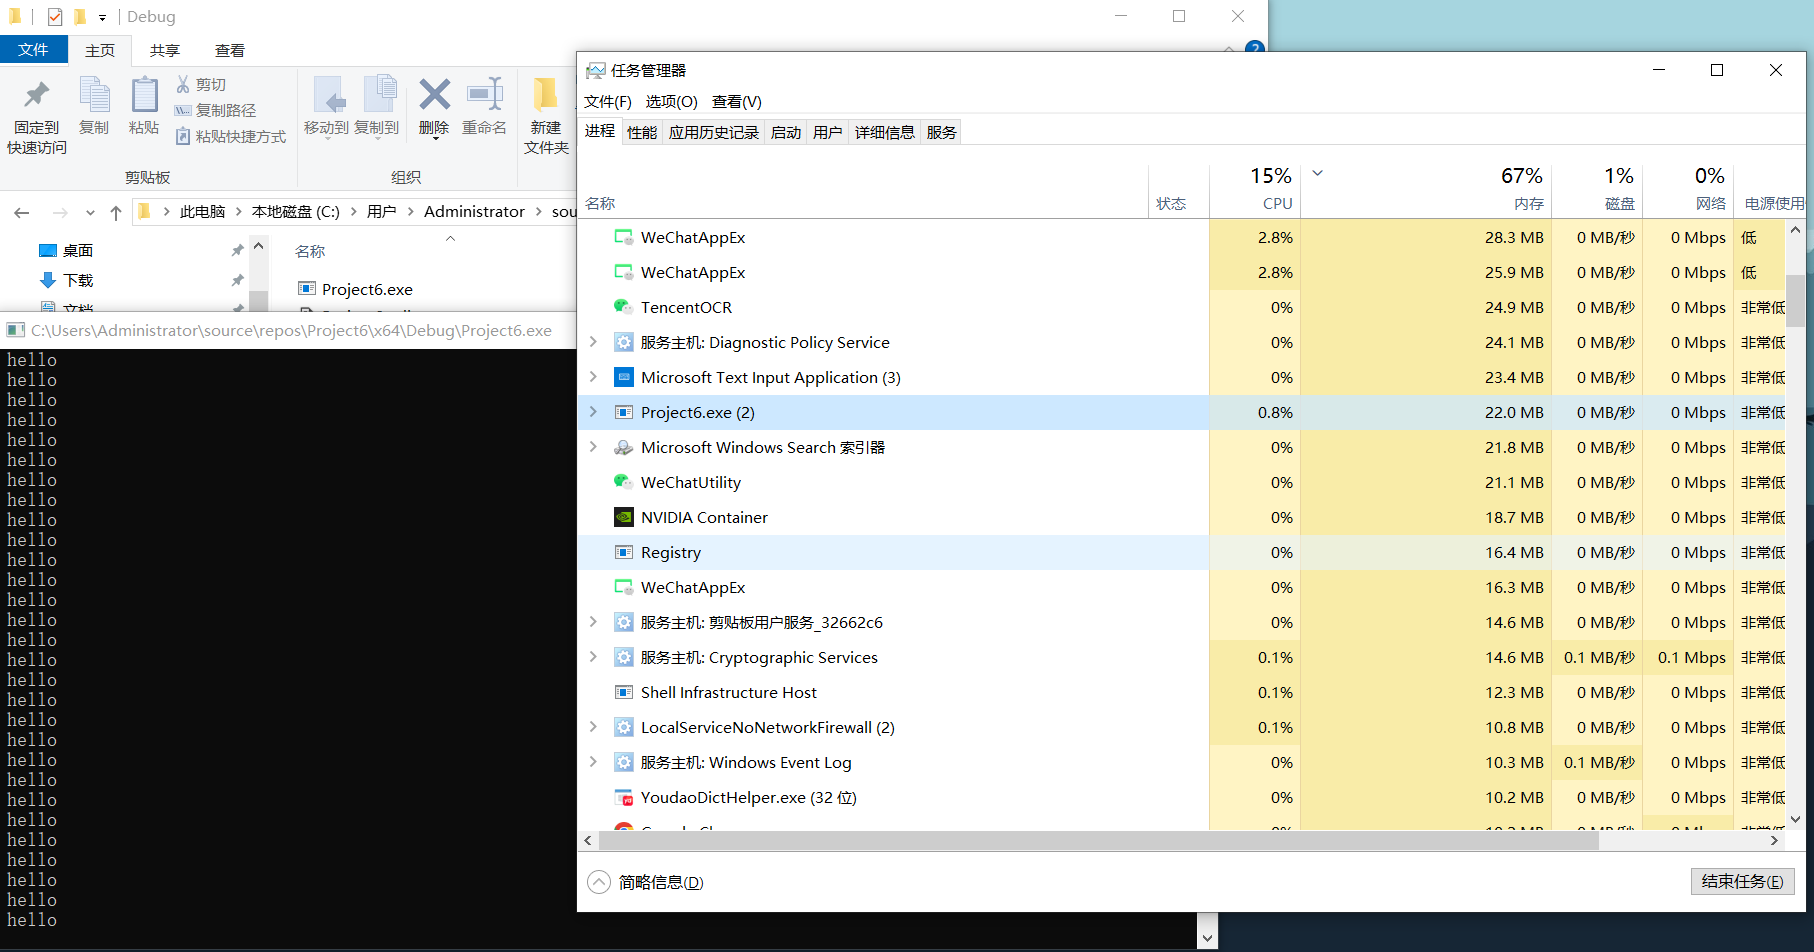Click the Paste shortcut item
Screen dimensions: 1814x952
tap(231, 136)
